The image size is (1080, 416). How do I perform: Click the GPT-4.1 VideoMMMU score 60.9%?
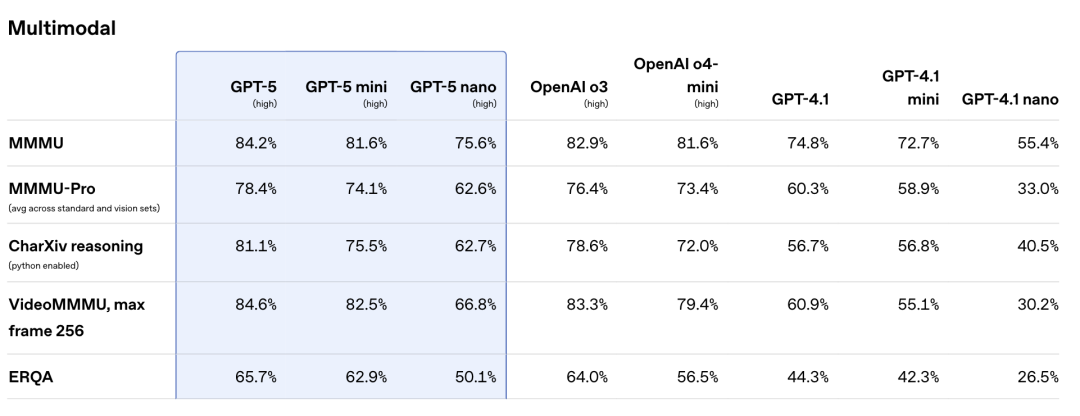click(x=808, y=304)
